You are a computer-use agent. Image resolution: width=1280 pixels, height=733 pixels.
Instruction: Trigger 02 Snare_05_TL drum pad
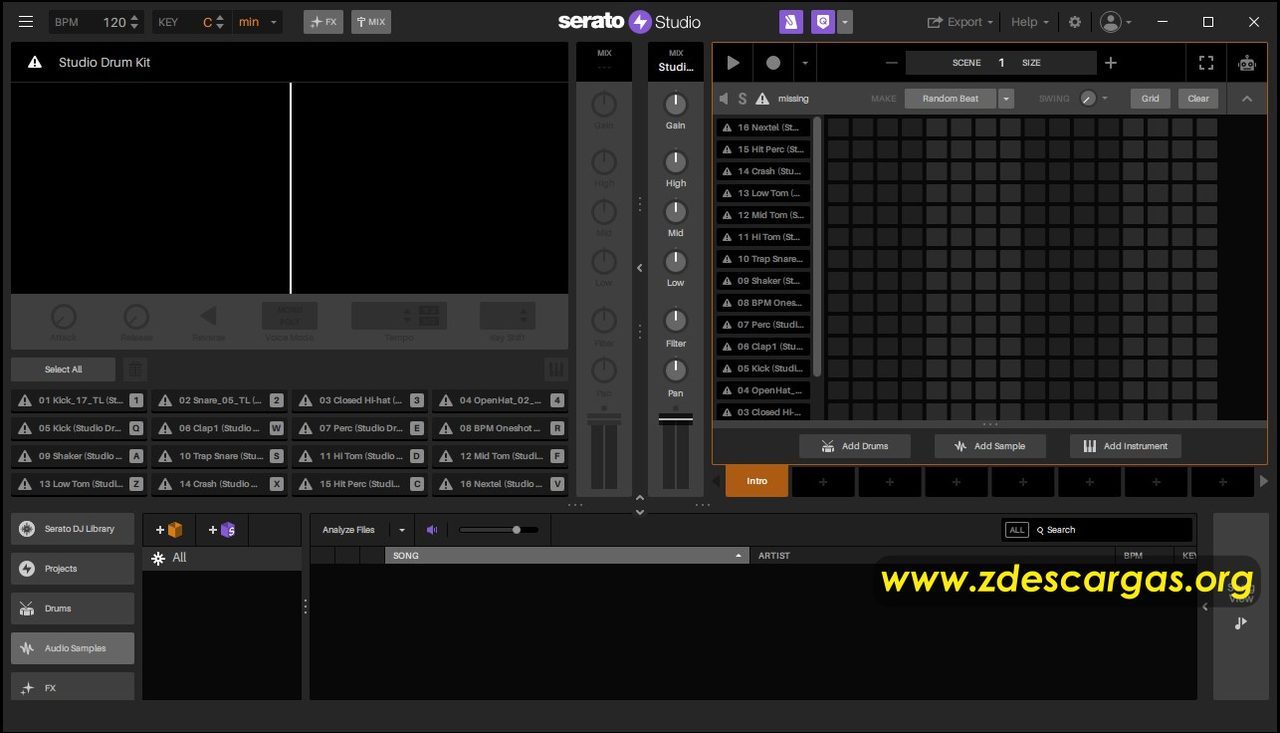[218, 400]
